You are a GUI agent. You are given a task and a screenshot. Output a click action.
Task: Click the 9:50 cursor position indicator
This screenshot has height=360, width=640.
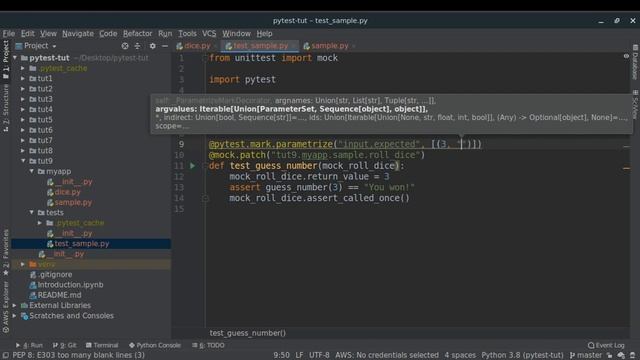click(x=281, y=355)
